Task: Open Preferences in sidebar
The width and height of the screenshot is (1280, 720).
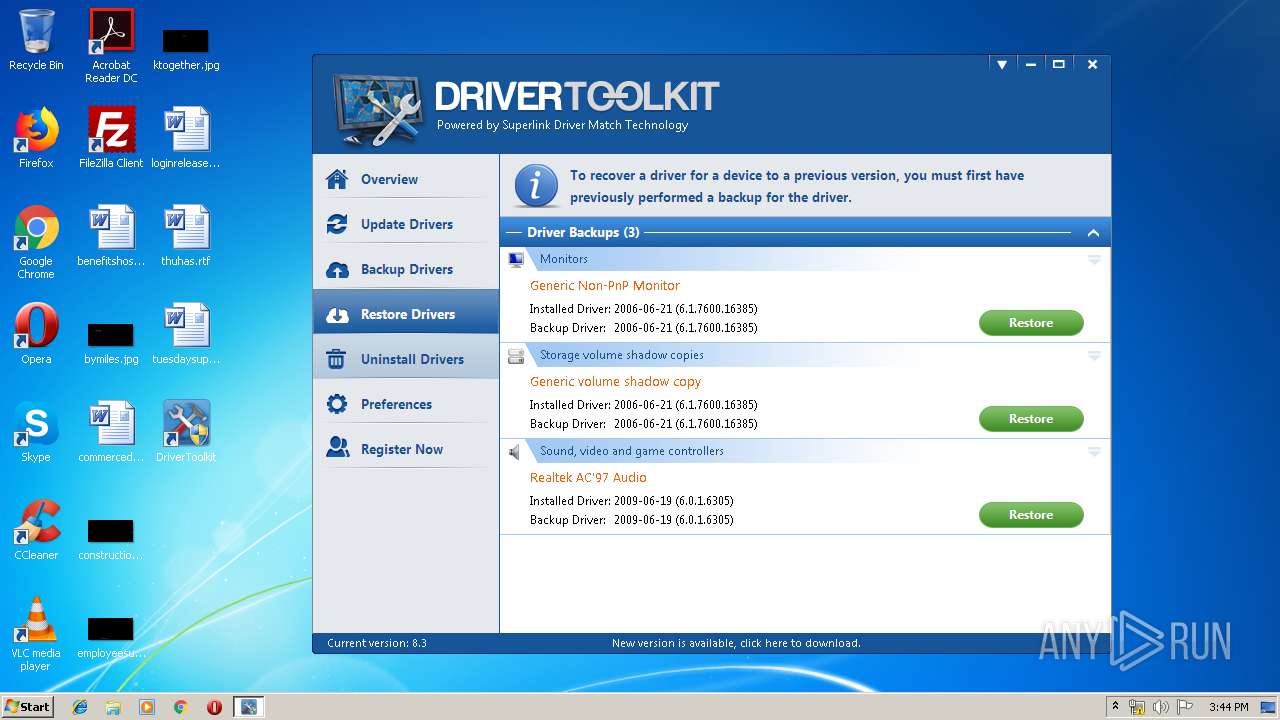Action: coord(406,404)
